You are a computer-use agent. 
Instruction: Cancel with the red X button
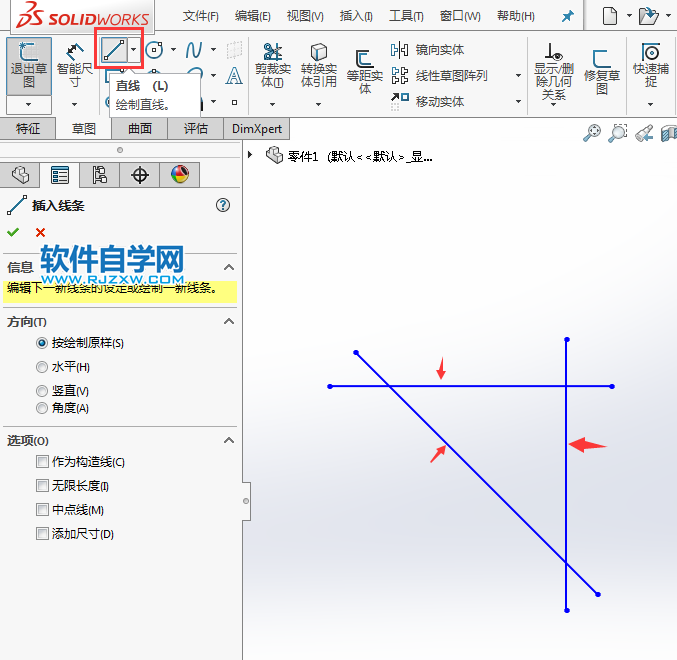pos(41,233)
